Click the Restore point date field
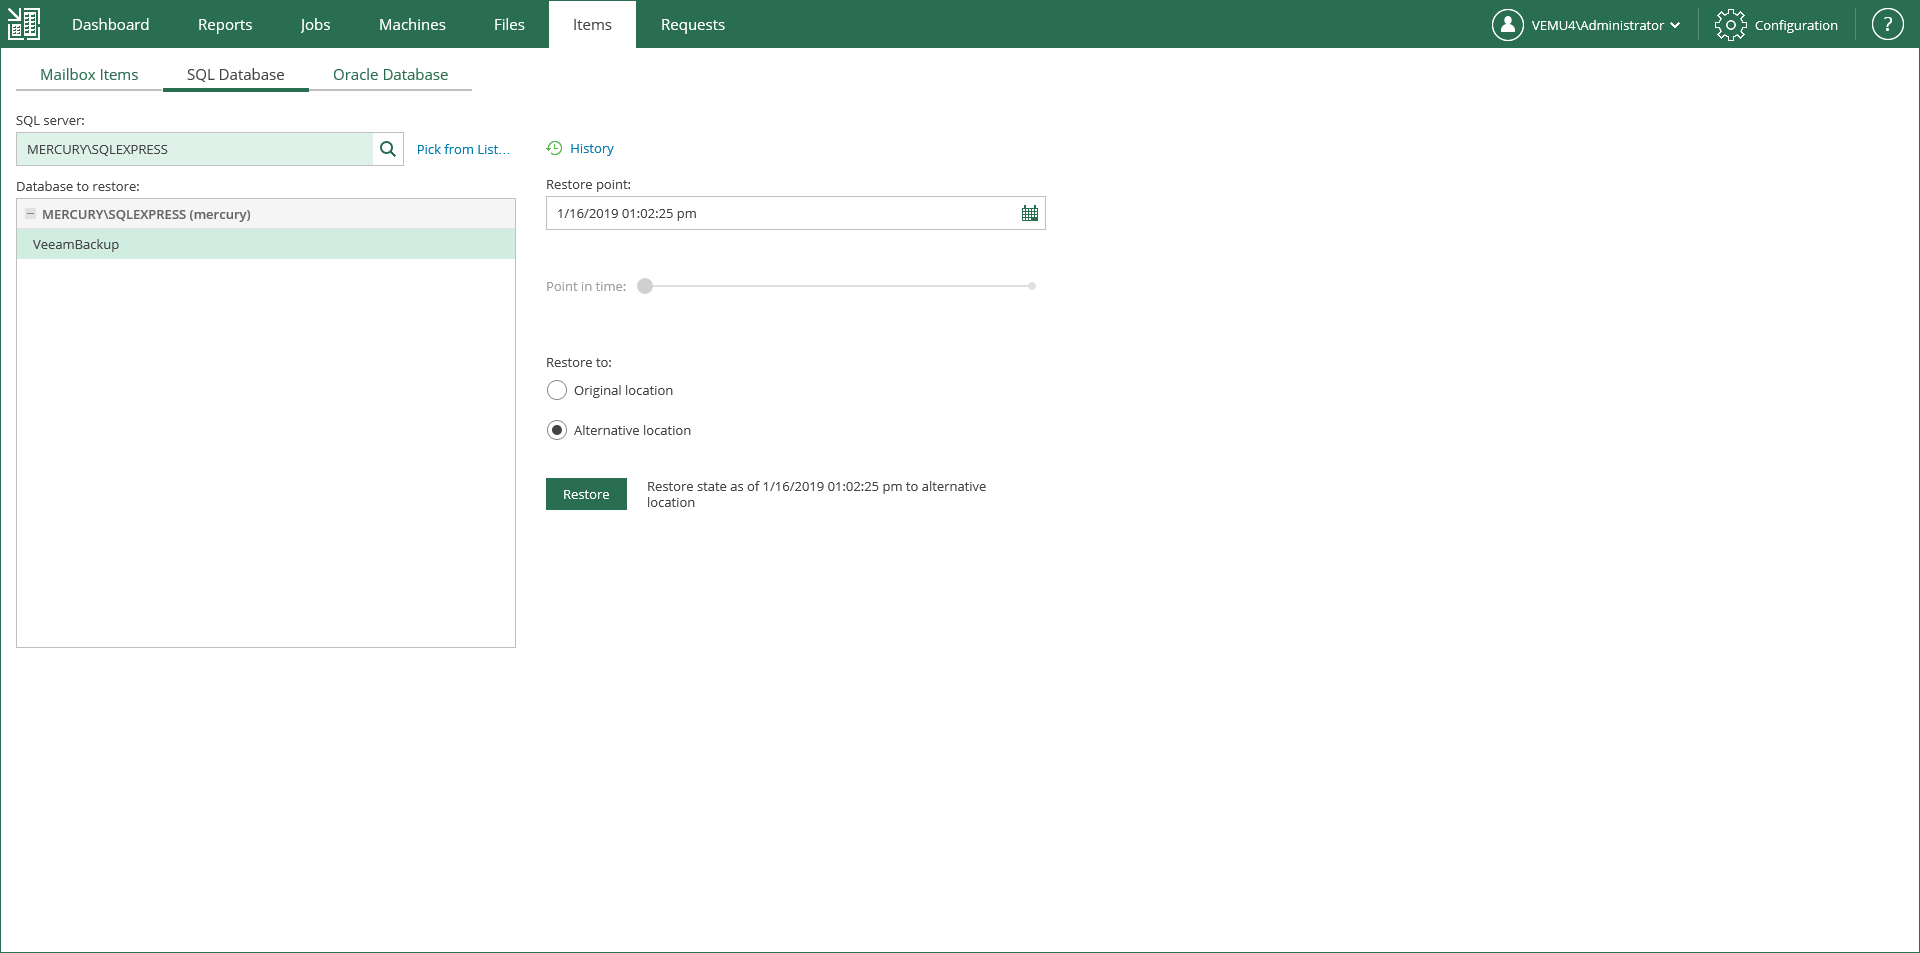Image resolution: width=1920 pixels, height=953 pixels. [796, 213]
